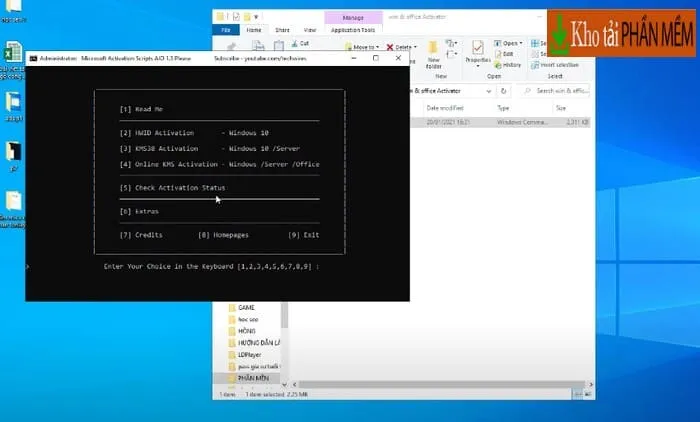Click Move to in Explorer ribbon

(x=362, y=47)
